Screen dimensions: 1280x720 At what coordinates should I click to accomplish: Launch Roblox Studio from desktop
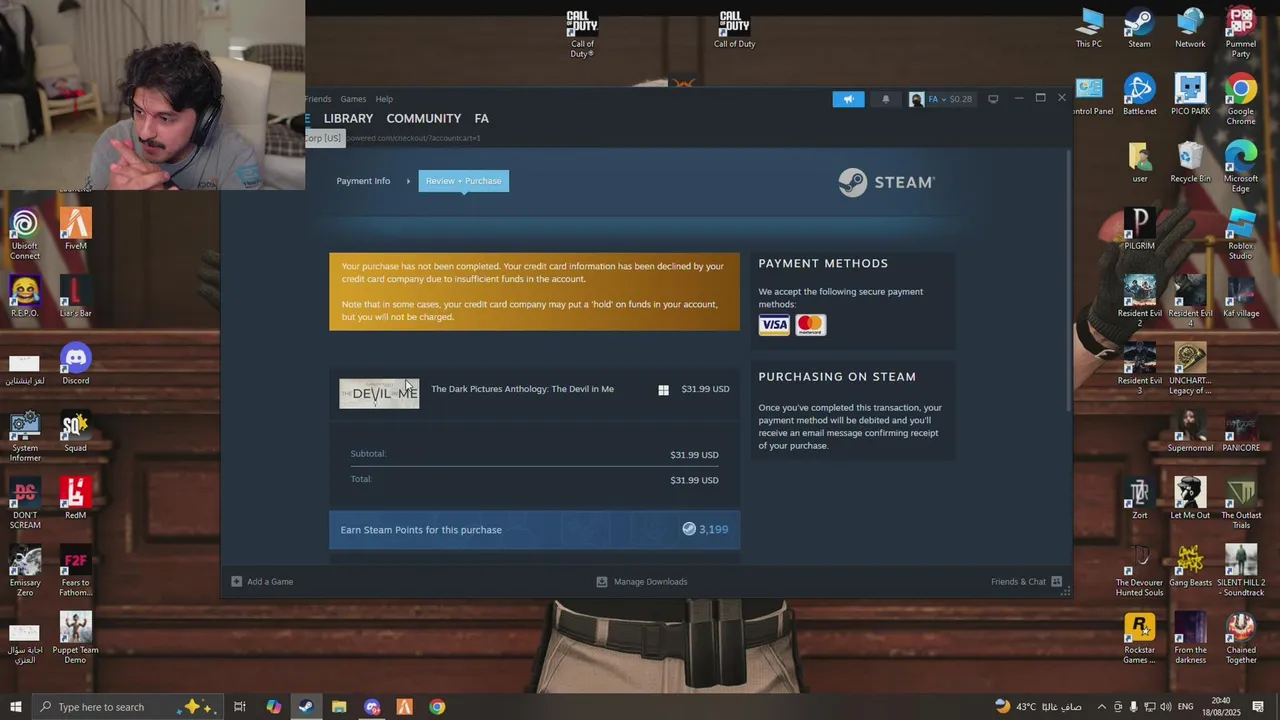click(x=1241, y=235)
